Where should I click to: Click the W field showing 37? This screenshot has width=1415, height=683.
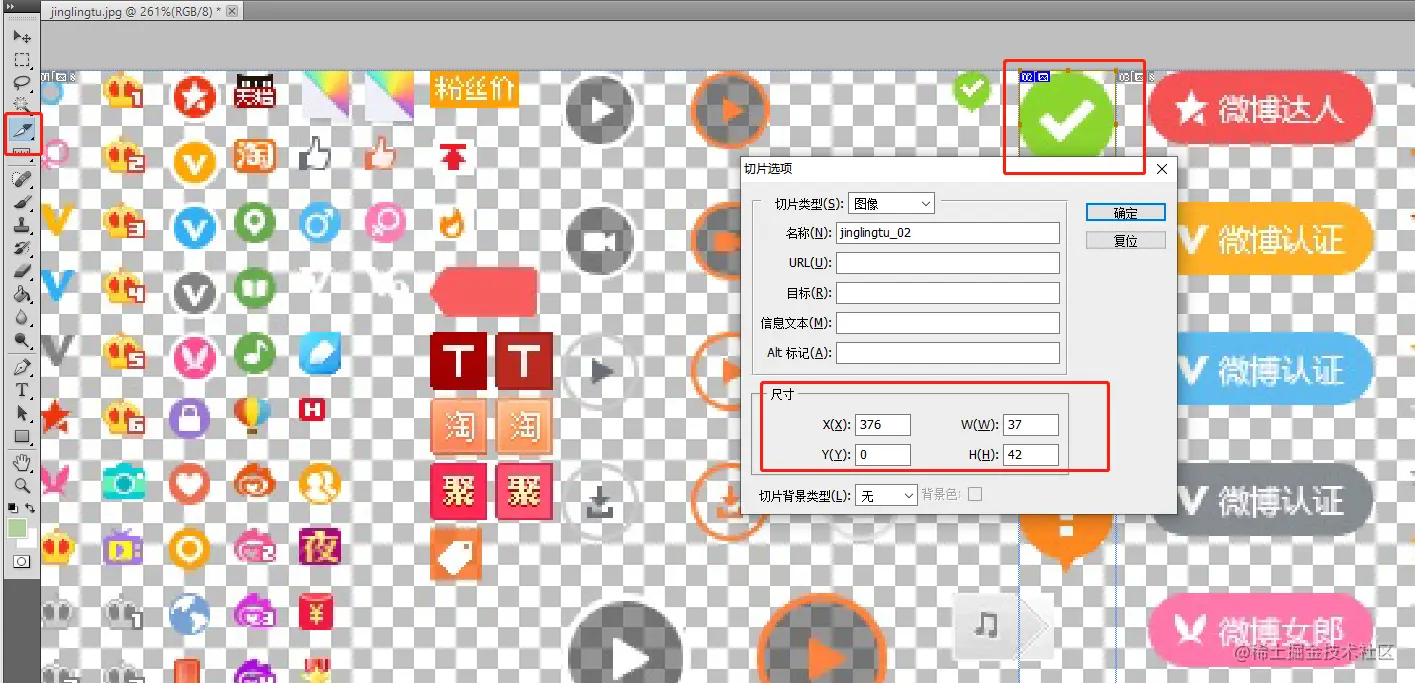pyautogui.click(x=1031, y=425)
